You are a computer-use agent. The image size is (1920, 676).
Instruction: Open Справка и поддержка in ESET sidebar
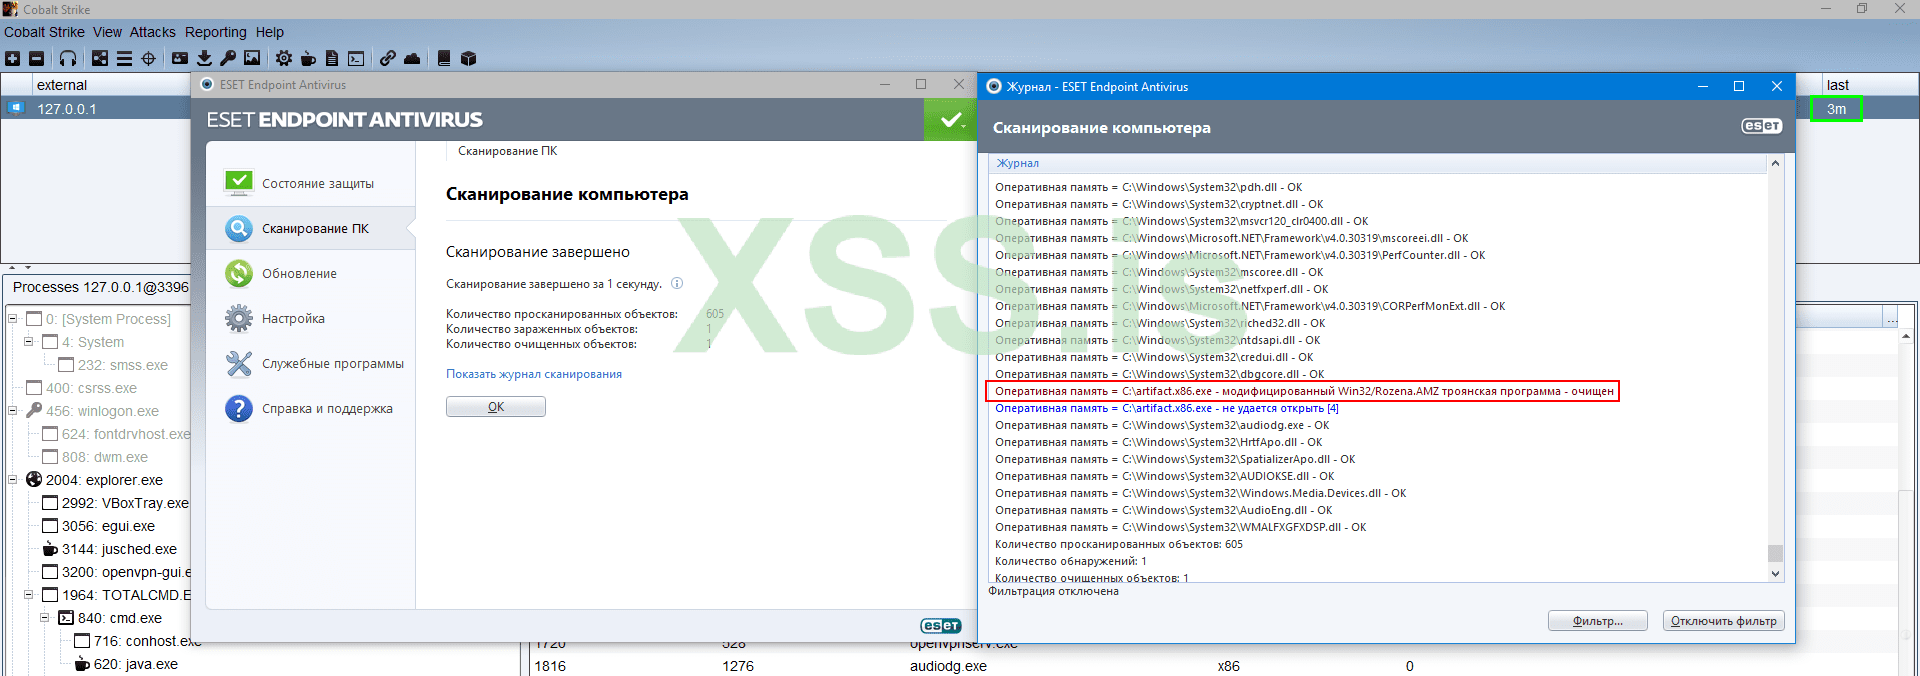[311, 408]
